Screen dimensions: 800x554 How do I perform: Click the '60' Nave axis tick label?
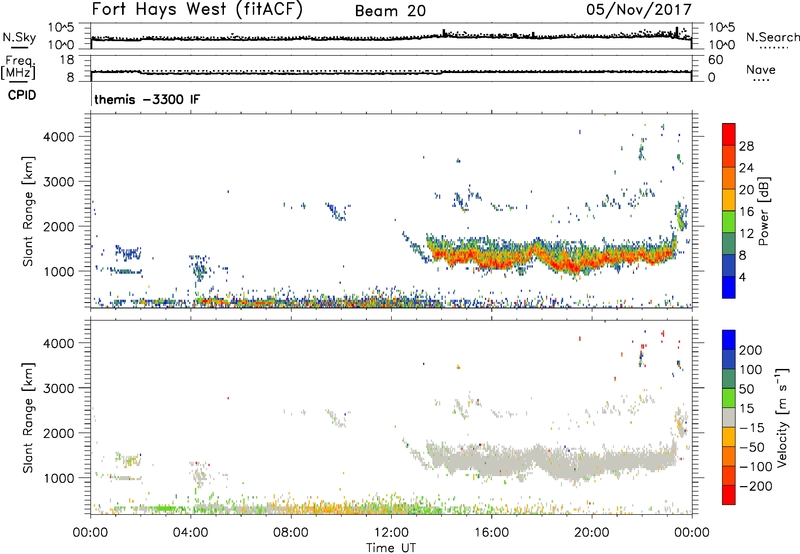pos(716,60)
